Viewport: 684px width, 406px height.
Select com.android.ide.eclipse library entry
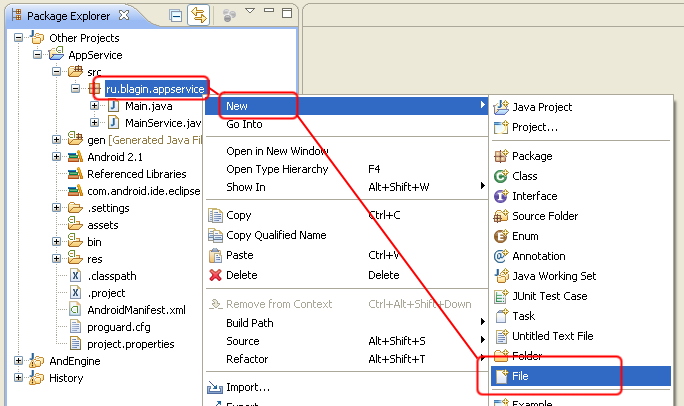coord(144,191)
